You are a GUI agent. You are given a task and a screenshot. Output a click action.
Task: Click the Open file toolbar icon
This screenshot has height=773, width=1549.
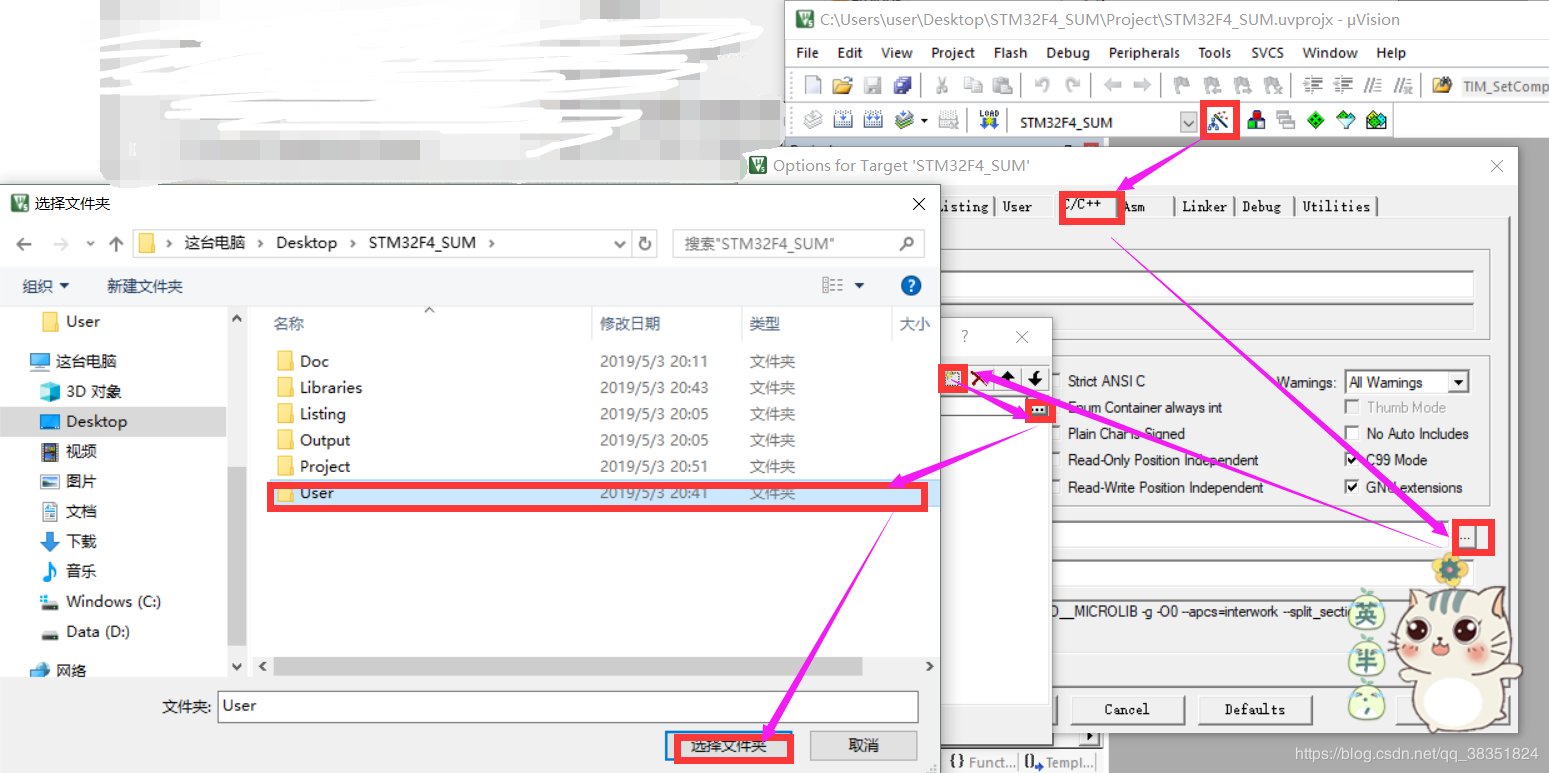[842, 85]
